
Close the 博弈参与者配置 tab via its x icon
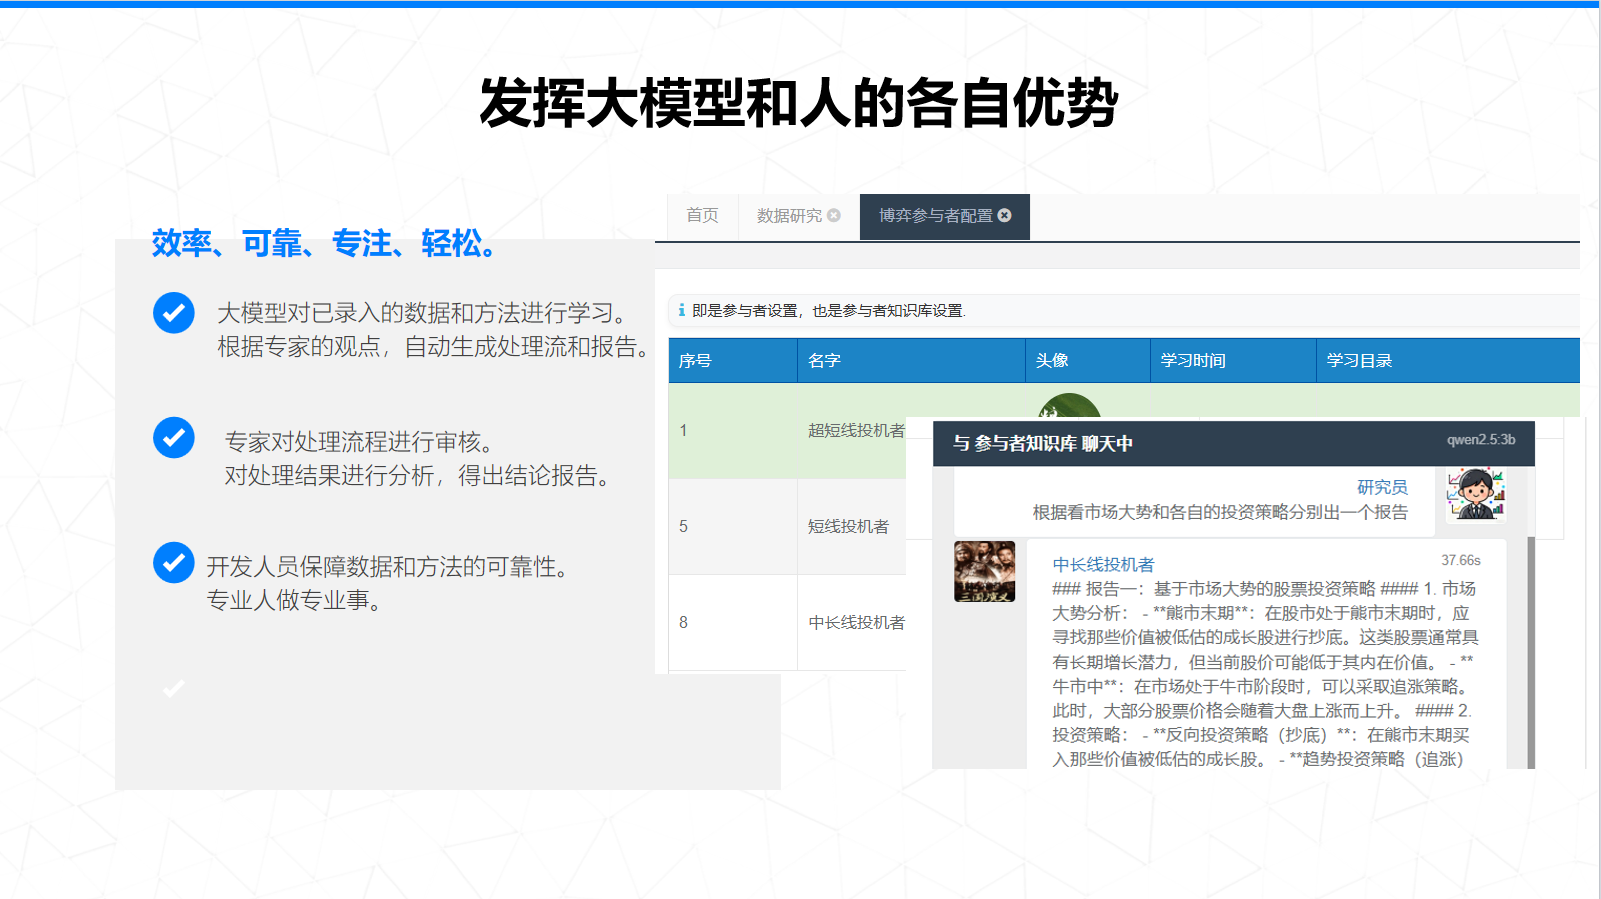[1005, 216]
